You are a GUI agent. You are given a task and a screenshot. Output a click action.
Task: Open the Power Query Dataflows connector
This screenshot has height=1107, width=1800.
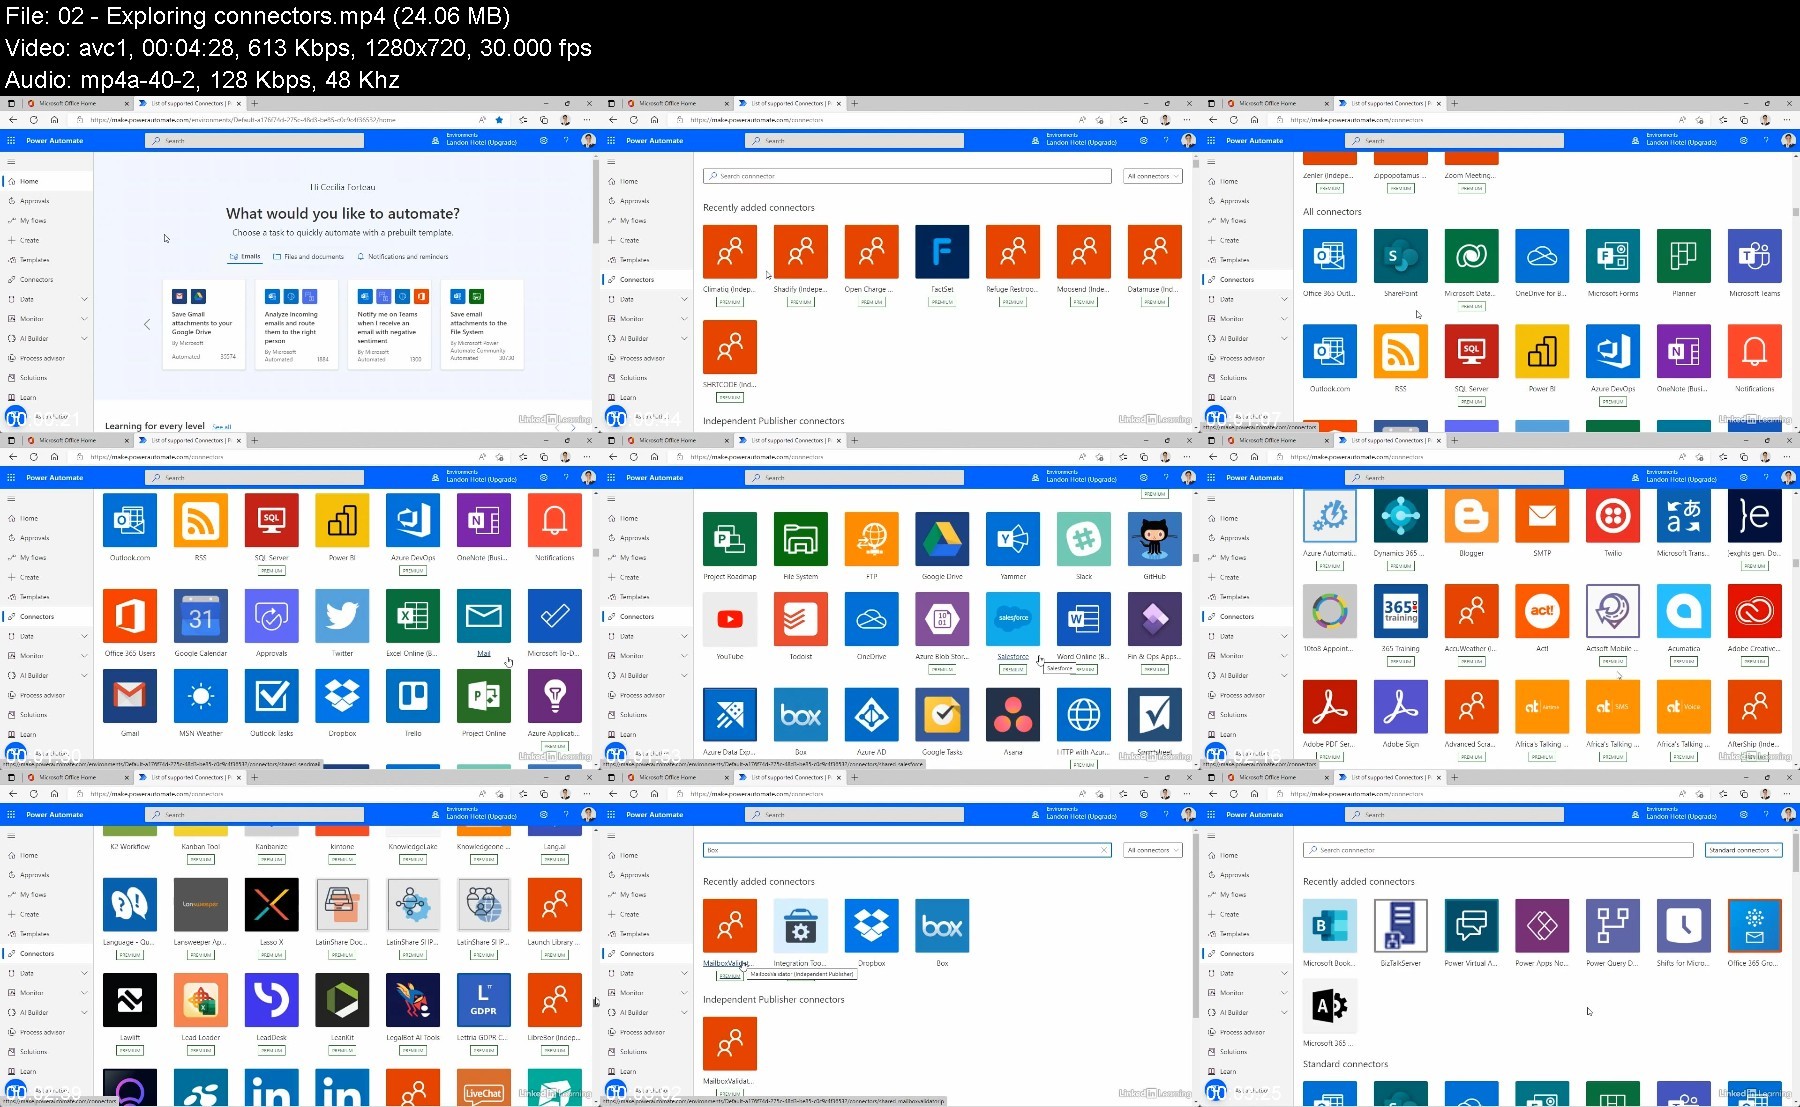tap(1613, 926)
